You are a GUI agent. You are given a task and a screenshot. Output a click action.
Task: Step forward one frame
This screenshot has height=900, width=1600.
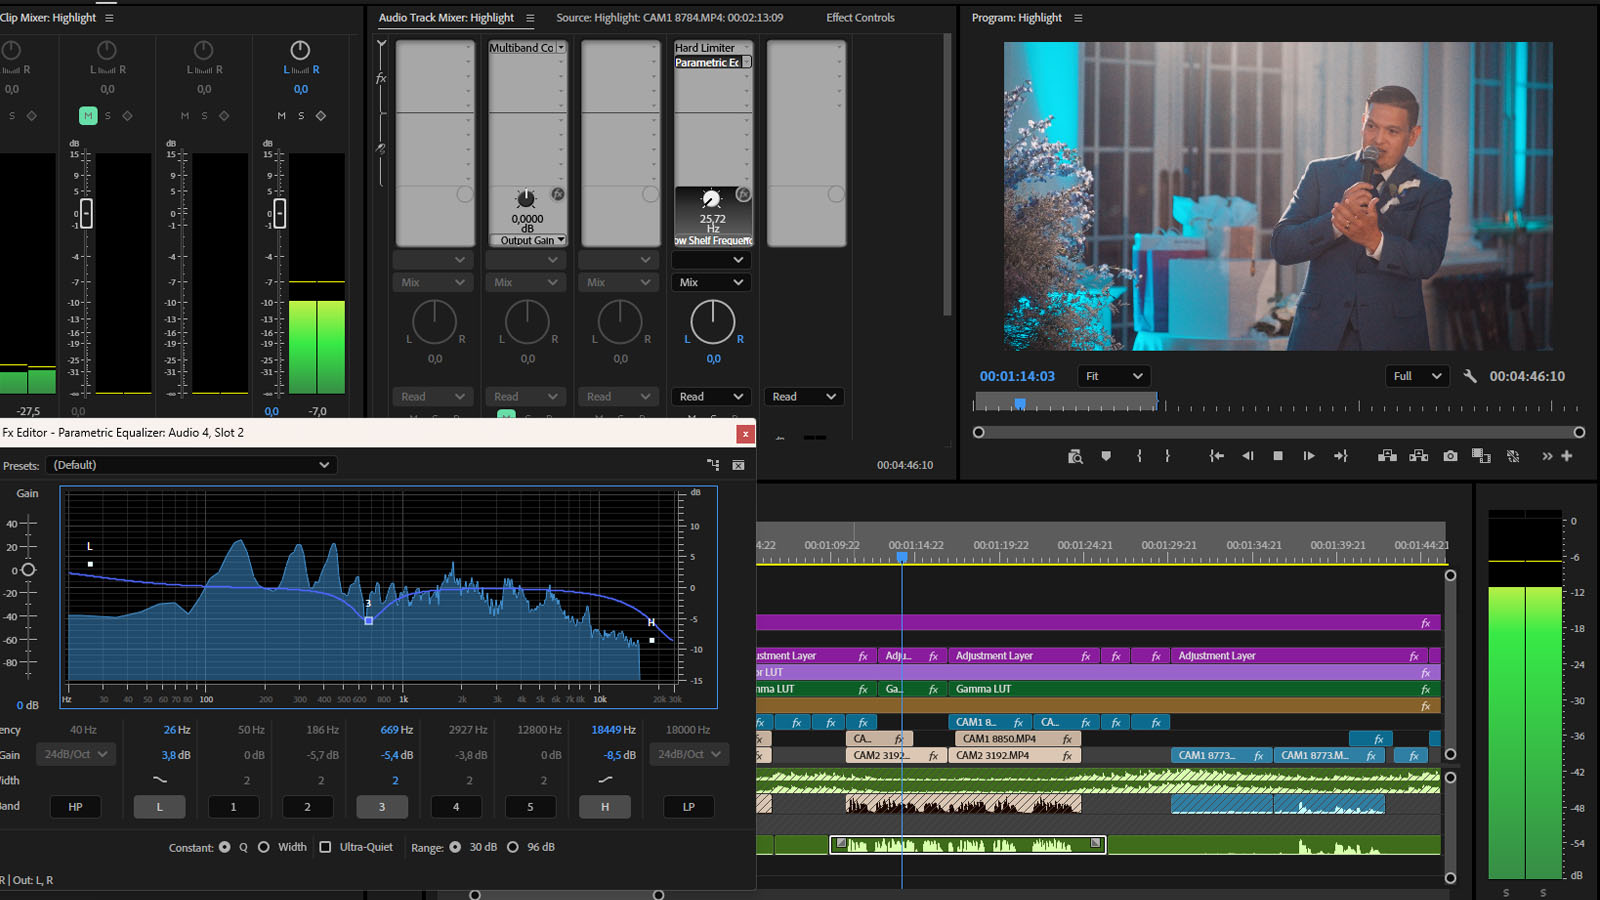click(1309, 456)
